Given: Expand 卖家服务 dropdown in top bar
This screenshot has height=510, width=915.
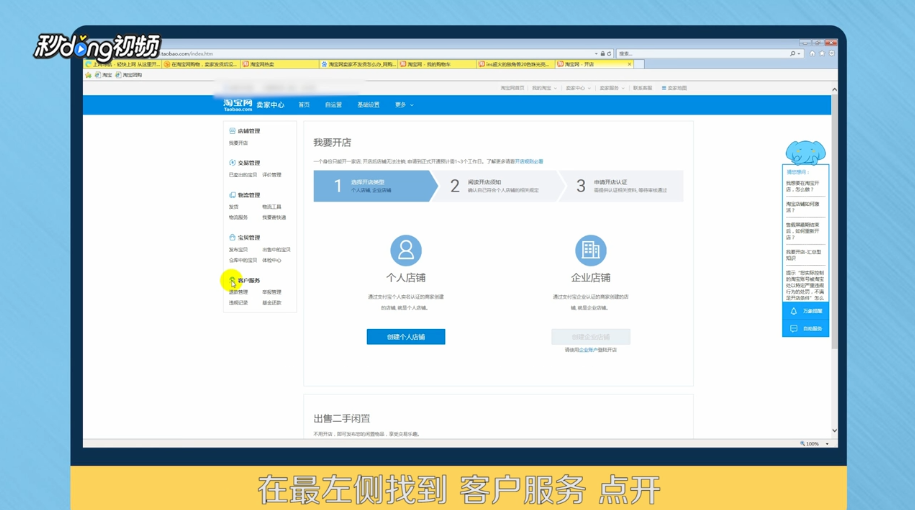Looking at the screenshot, I should point(612,88).
